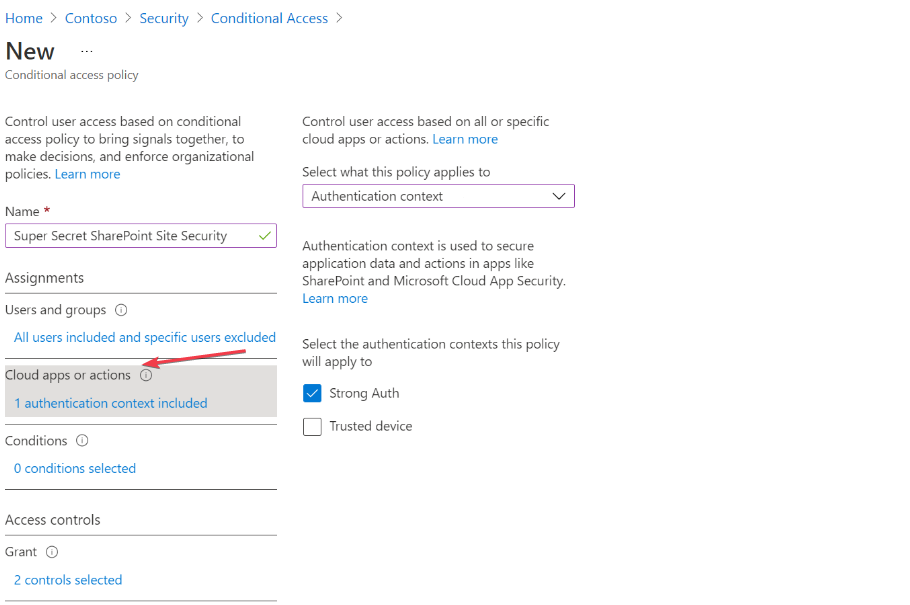Open 0 conditions selected link
910x605 pixels.
75,469
